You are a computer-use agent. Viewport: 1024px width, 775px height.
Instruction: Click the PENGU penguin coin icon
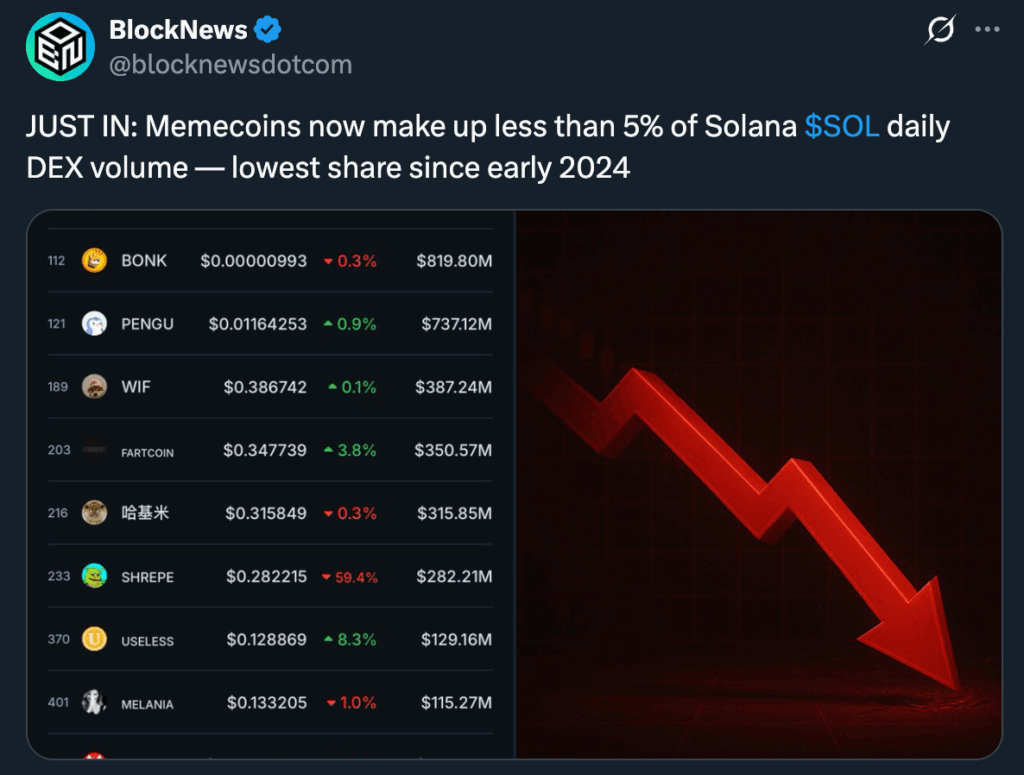pos(94,323)
